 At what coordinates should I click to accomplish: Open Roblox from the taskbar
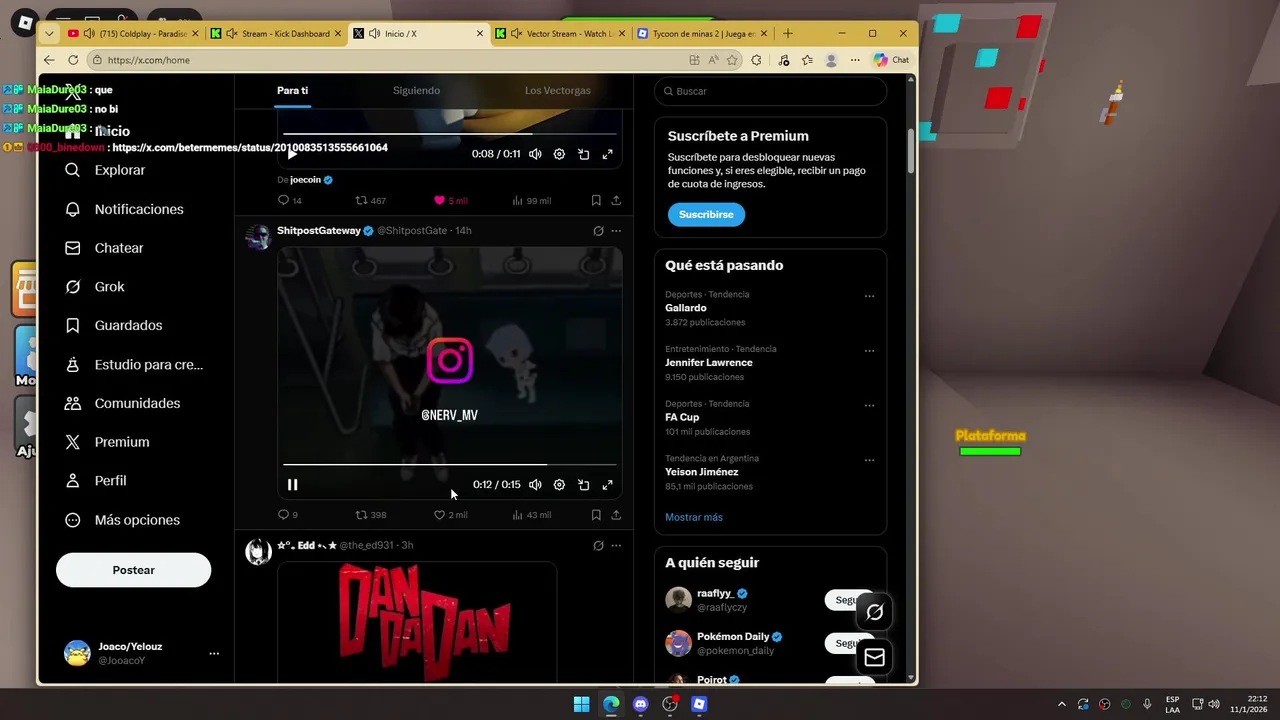[699, 704]
